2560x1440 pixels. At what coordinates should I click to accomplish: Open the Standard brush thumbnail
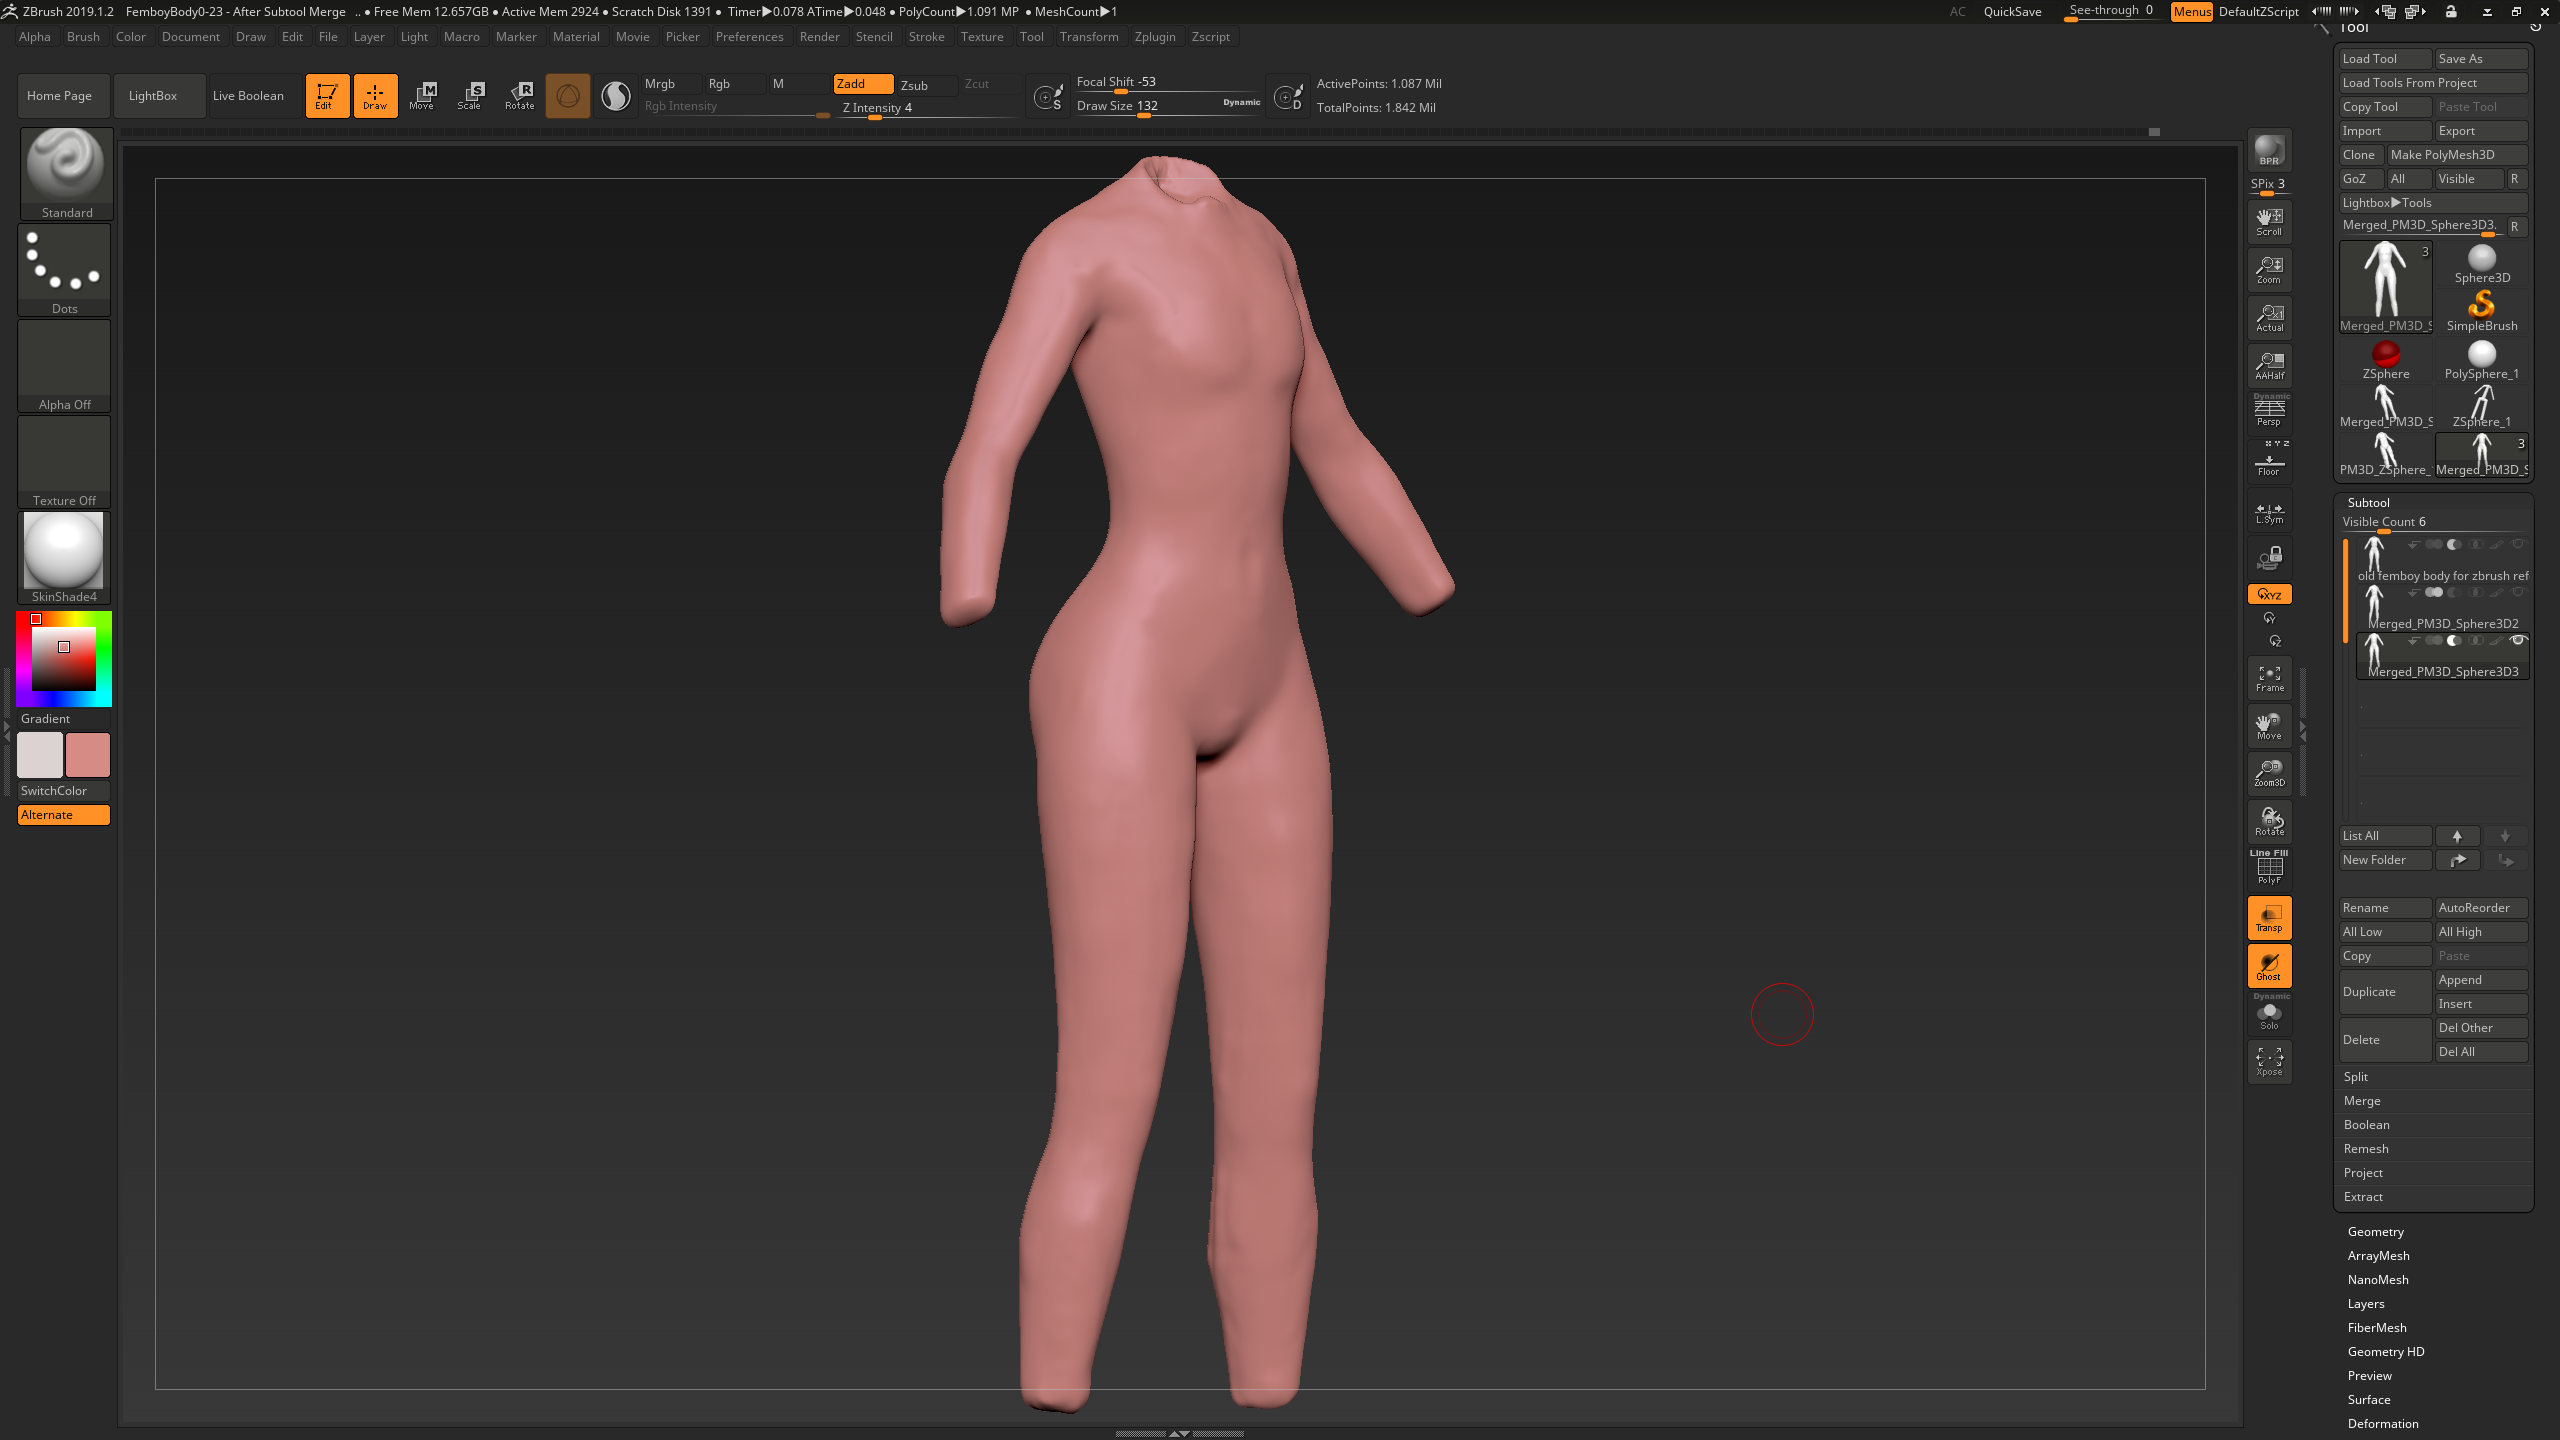(66, 173)
